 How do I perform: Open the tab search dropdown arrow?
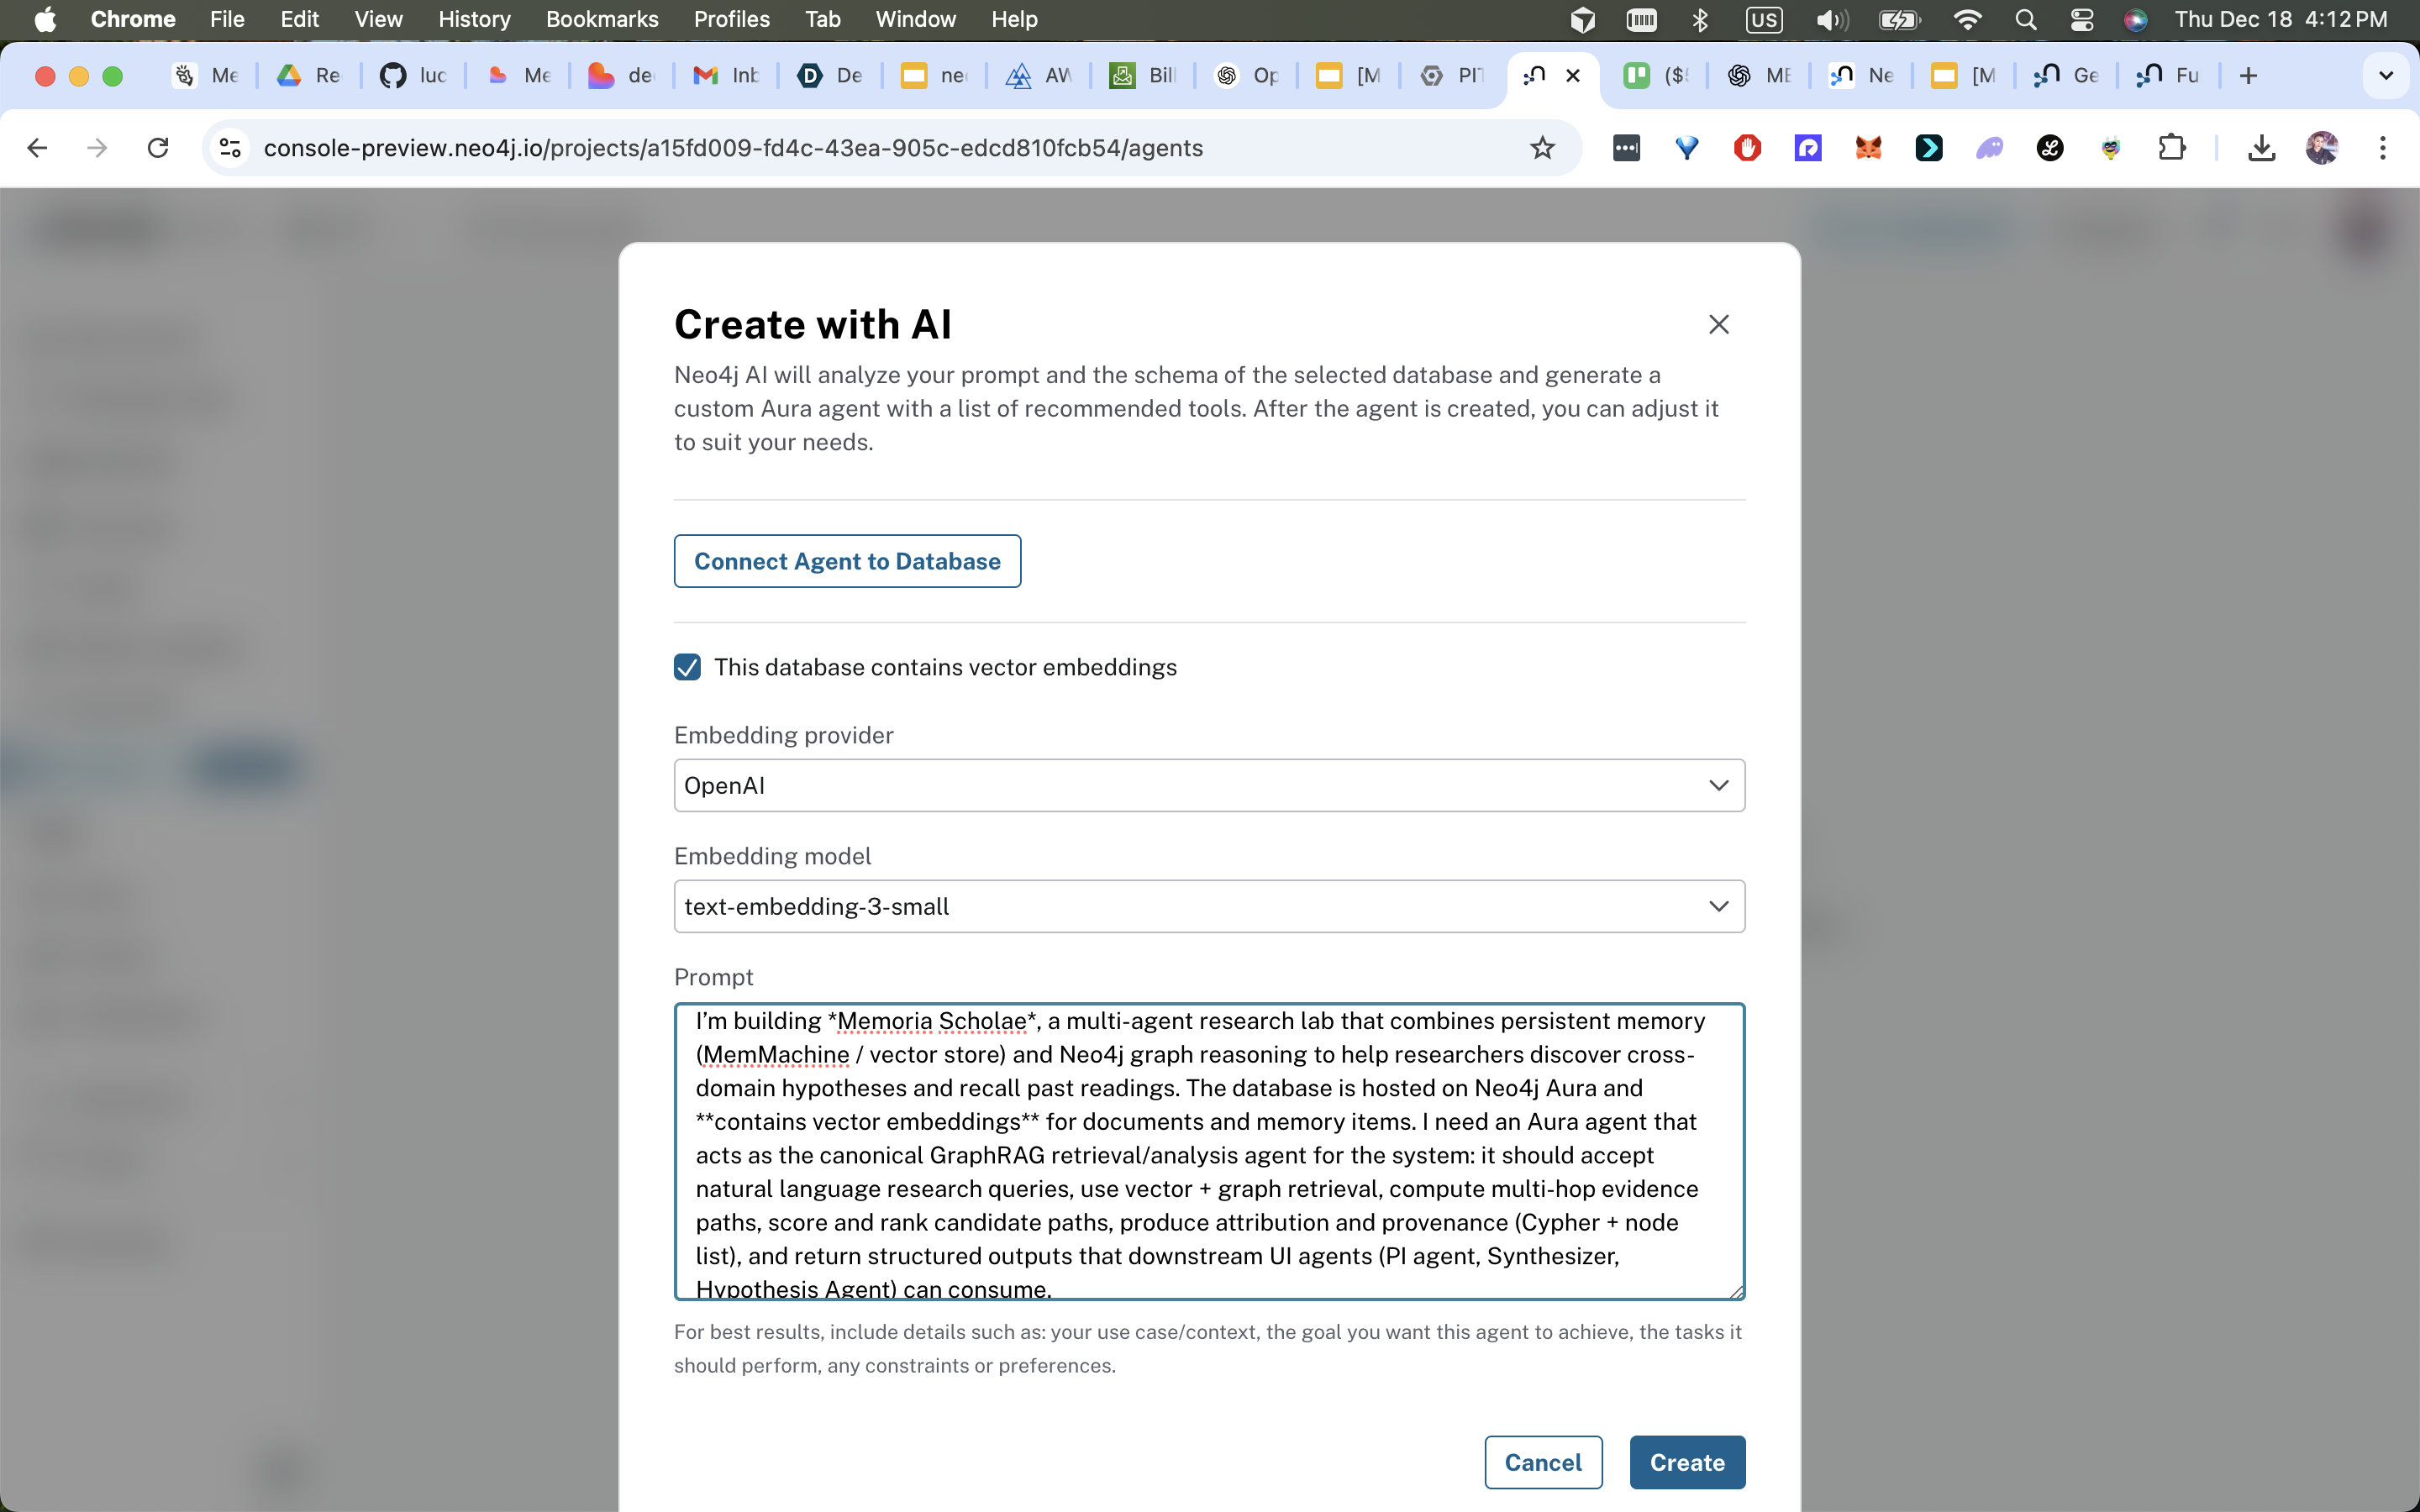pyautogui.click(x=2385, y=76)
